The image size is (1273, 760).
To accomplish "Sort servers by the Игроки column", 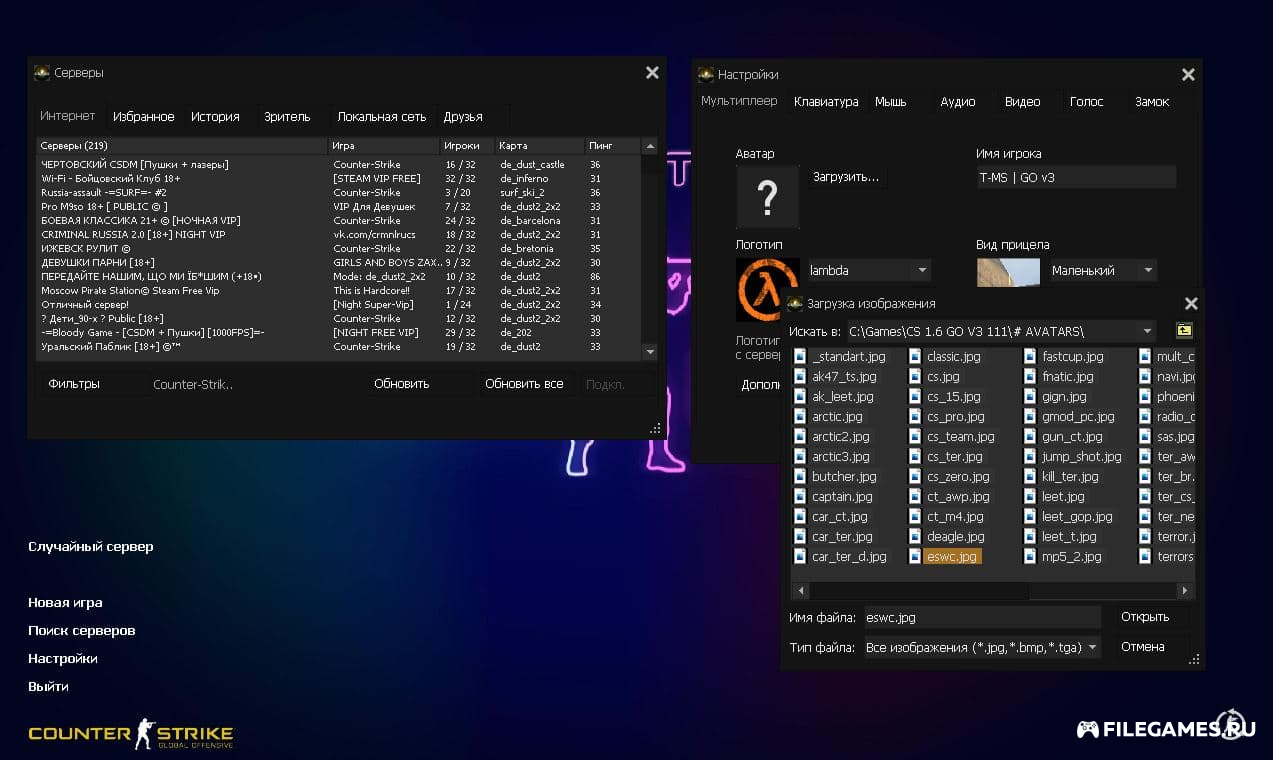I will pos(467,146).
